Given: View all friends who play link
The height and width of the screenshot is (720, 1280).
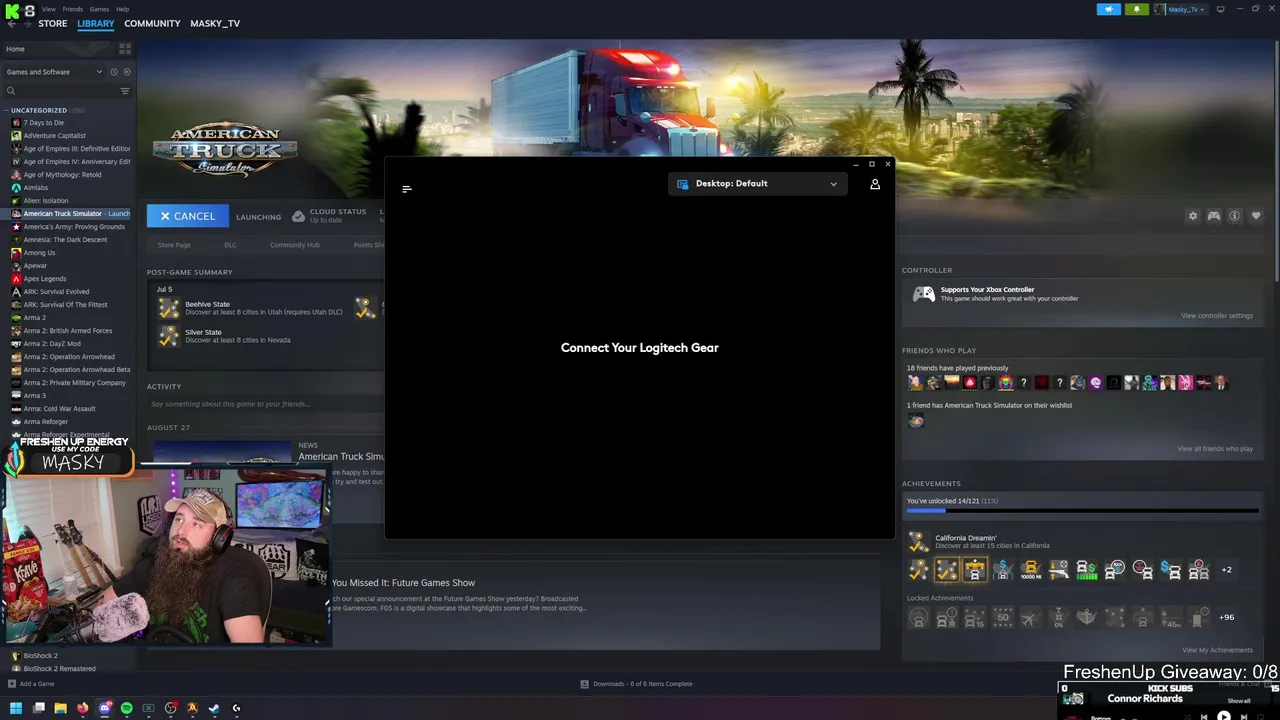Looking at the screenshot, I should 1214,449.
